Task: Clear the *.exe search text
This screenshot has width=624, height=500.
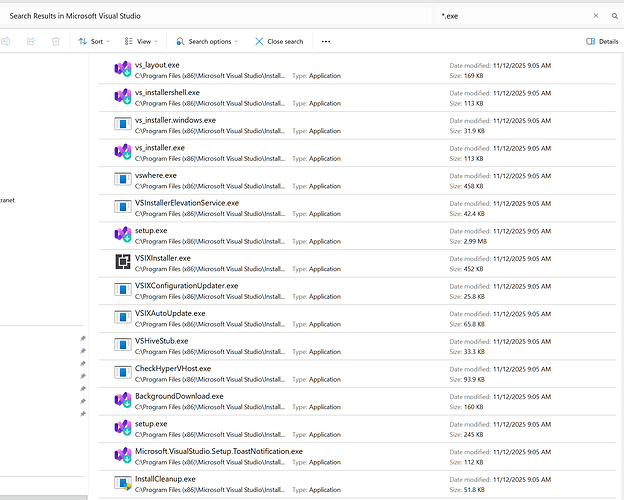Action: 596,16
